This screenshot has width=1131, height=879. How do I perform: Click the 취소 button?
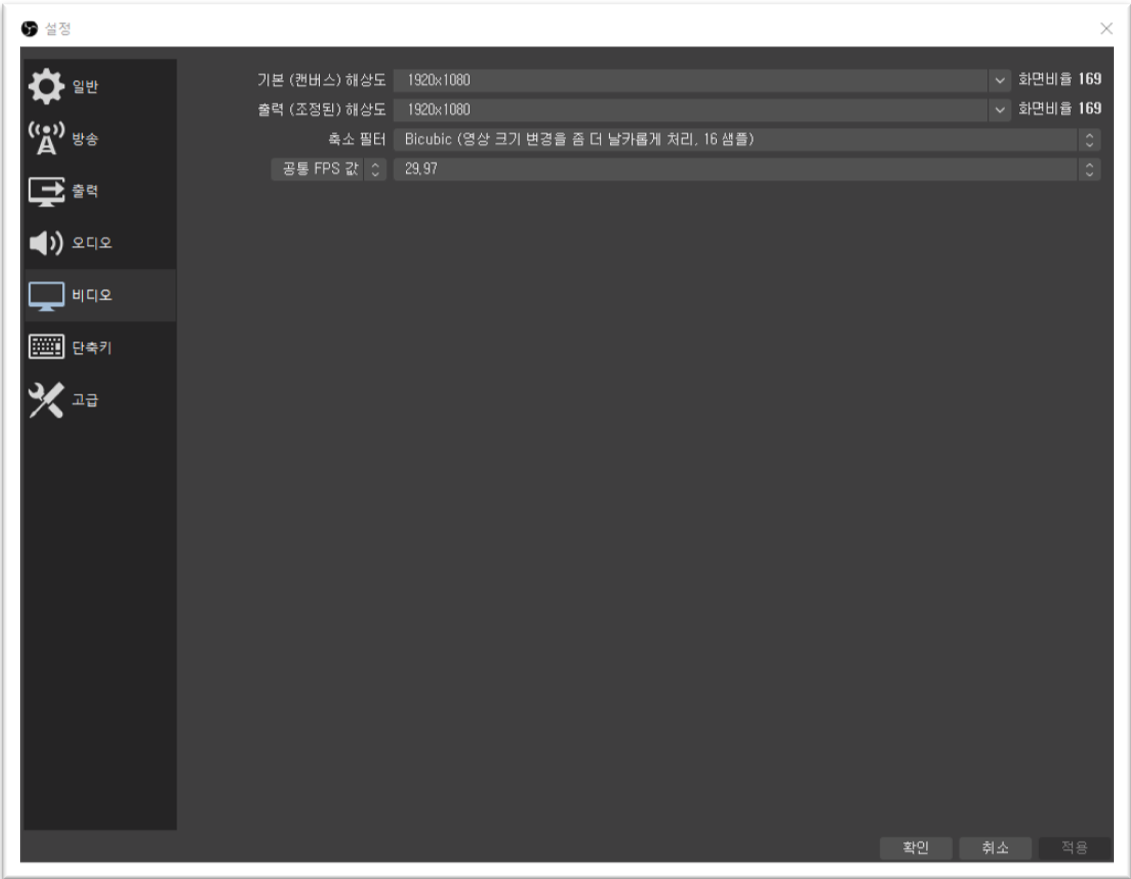[x=995, y=847]
